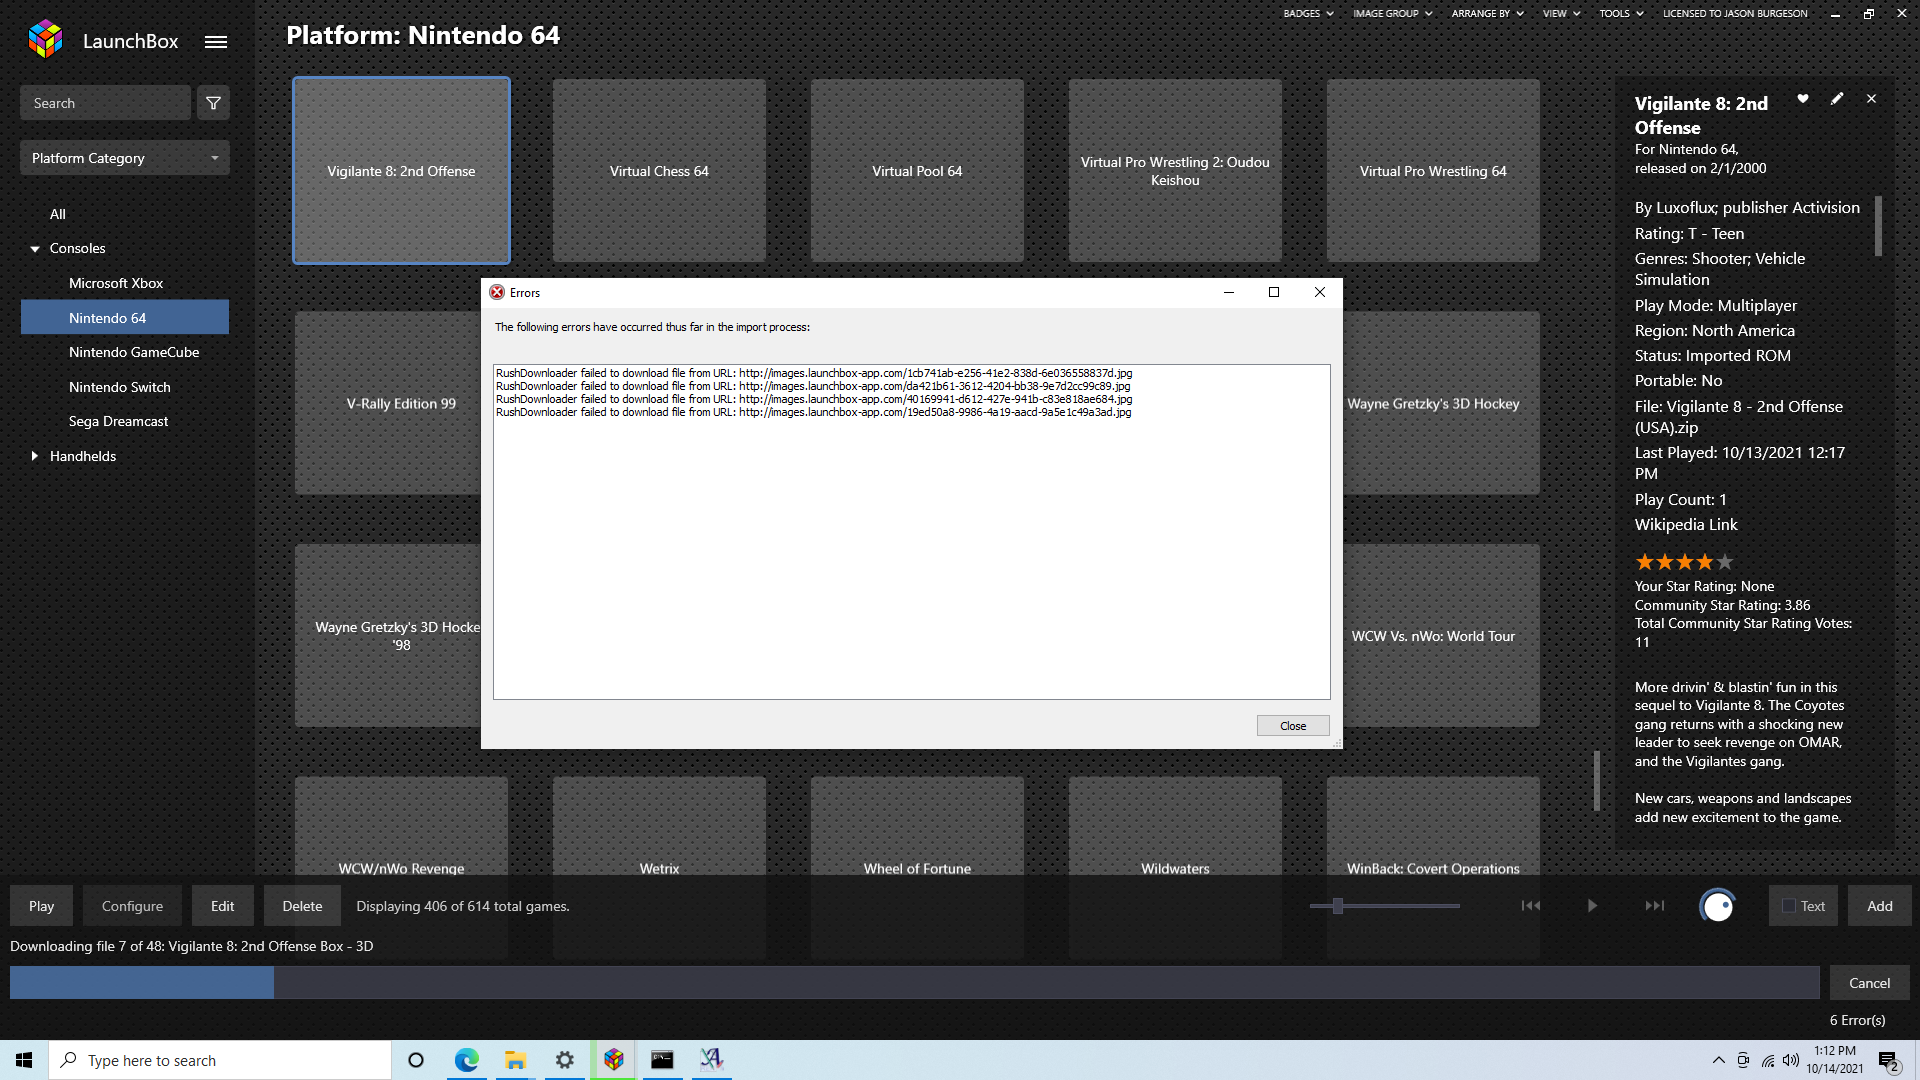The width and height of the screenshot is (1920, 1080).
Task: Mark game as favorite with heart icon
Action: coord(1803,99)
